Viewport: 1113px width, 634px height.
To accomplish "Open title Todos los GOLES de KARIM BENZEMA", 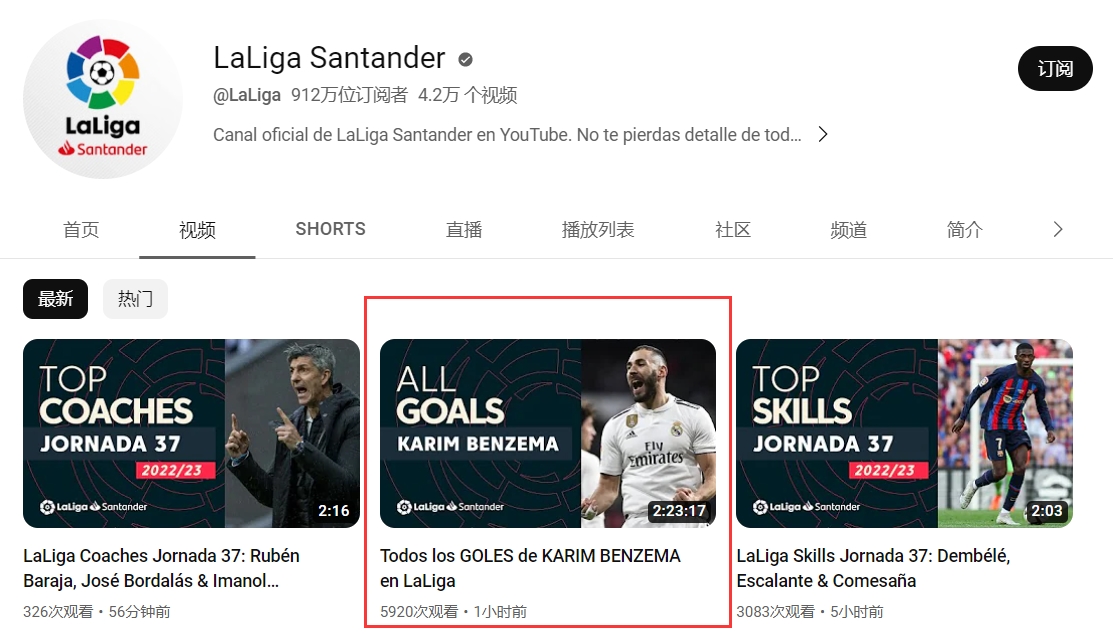I will click(530, 568).
